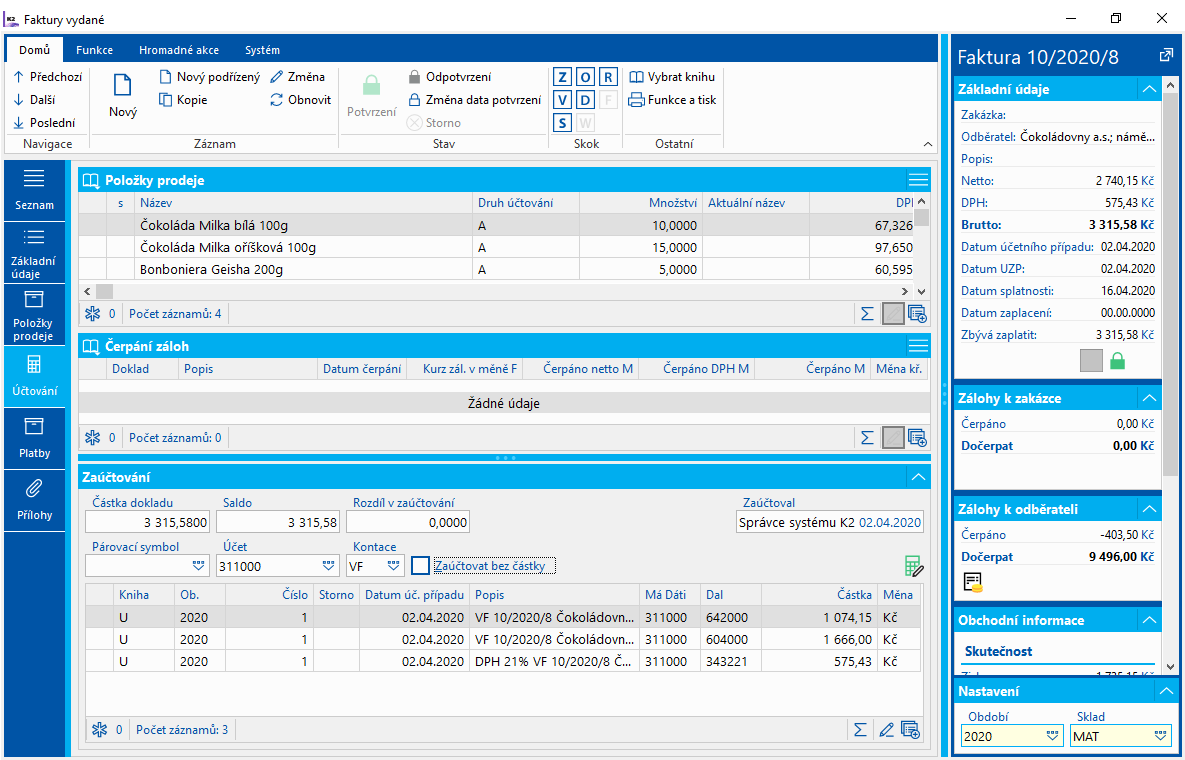Toggle gray square in Položky prodeje footer
Viewport: 1185px width, 760px height.
pyautogui.click(x=893, y=314)
